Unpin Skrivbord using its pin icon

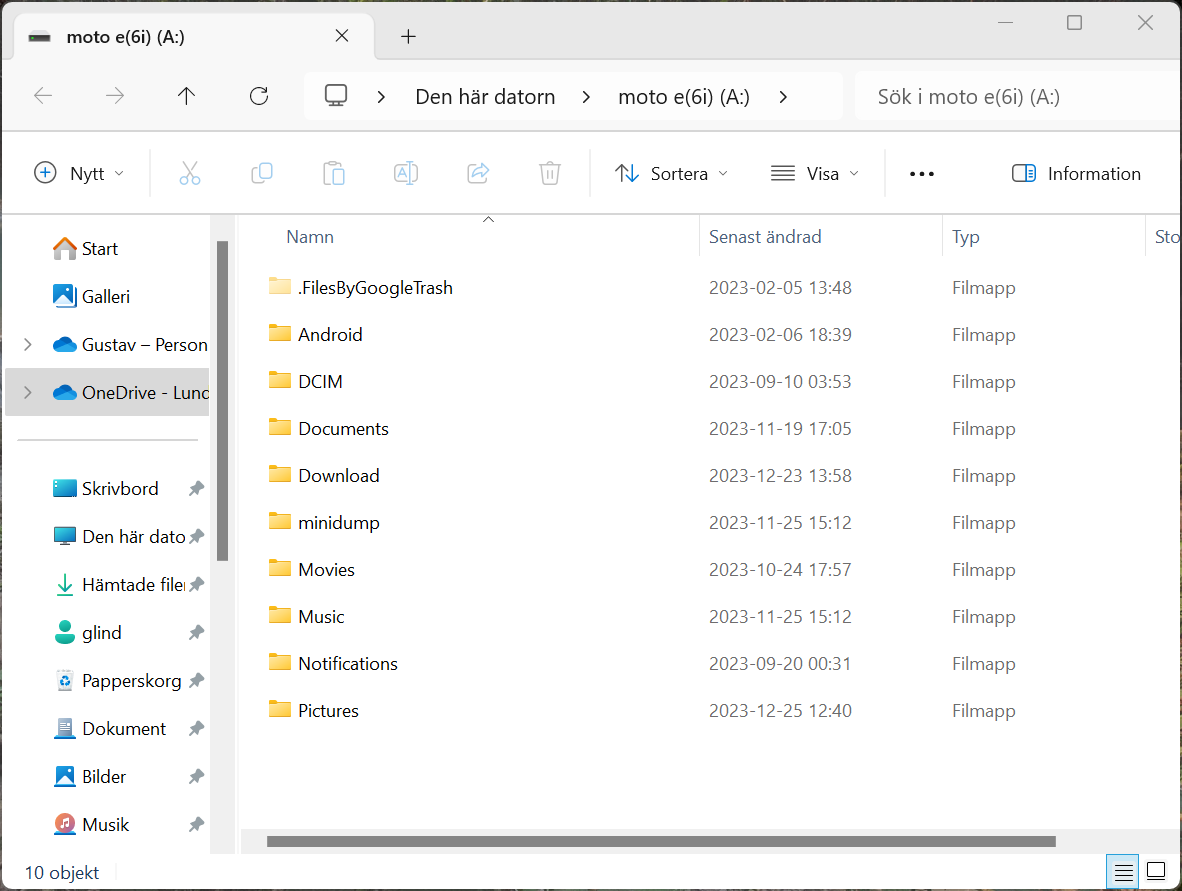point(196,488)
